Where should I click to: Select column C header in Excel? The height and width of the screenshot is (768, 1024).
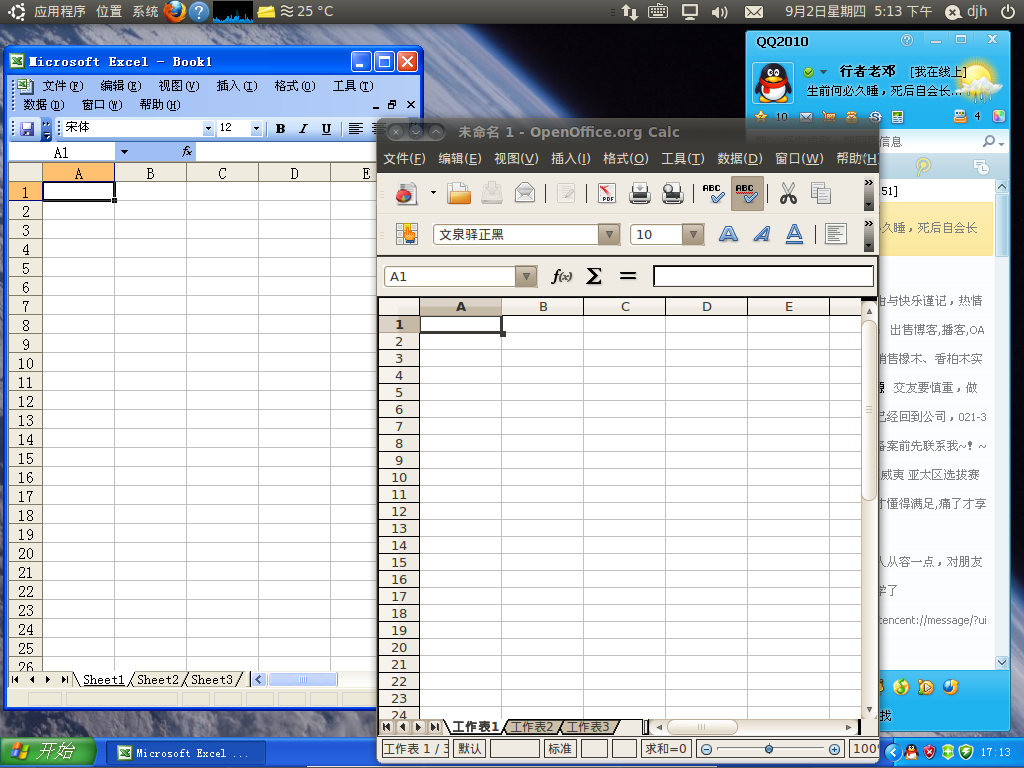pos(222,173)
